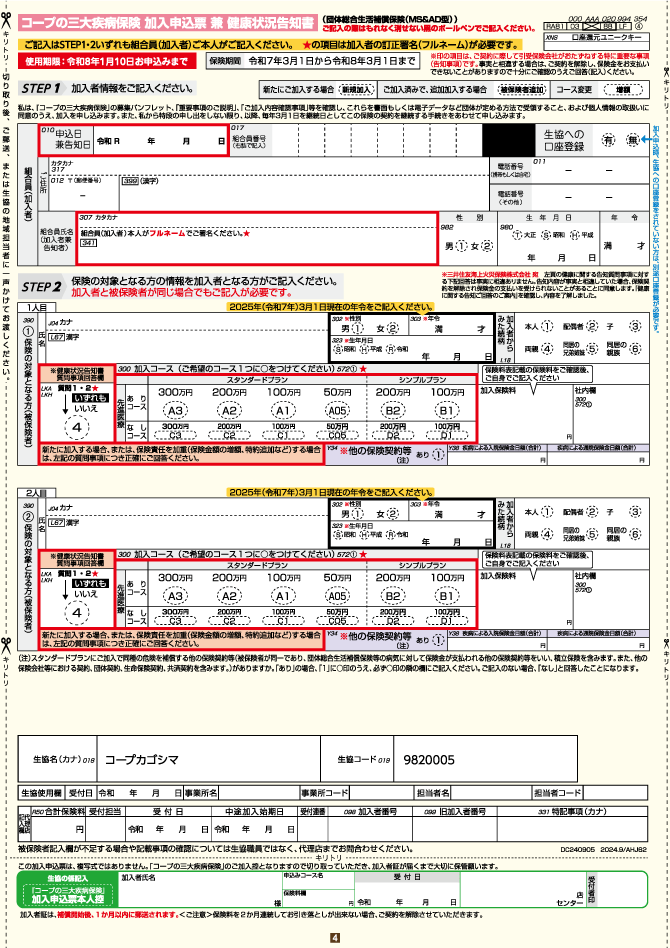Click the 保険期間 coverage period box
The image size is (670, 948).
point(313,61)
